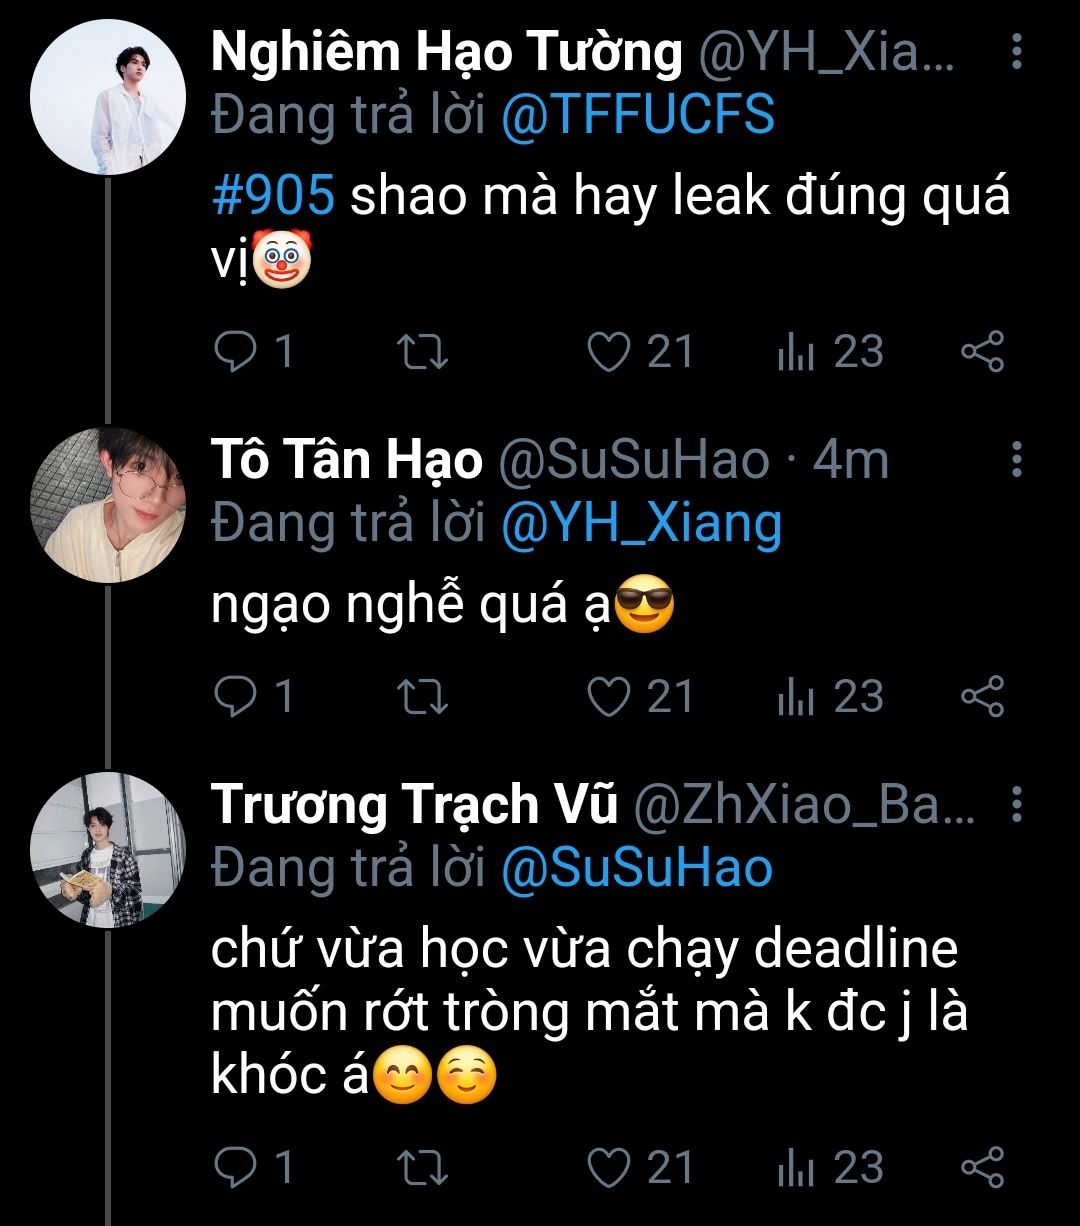
Task: Open more options on Trương Trạch Vũ's tweet
Action: click(x=1016, y=805)
